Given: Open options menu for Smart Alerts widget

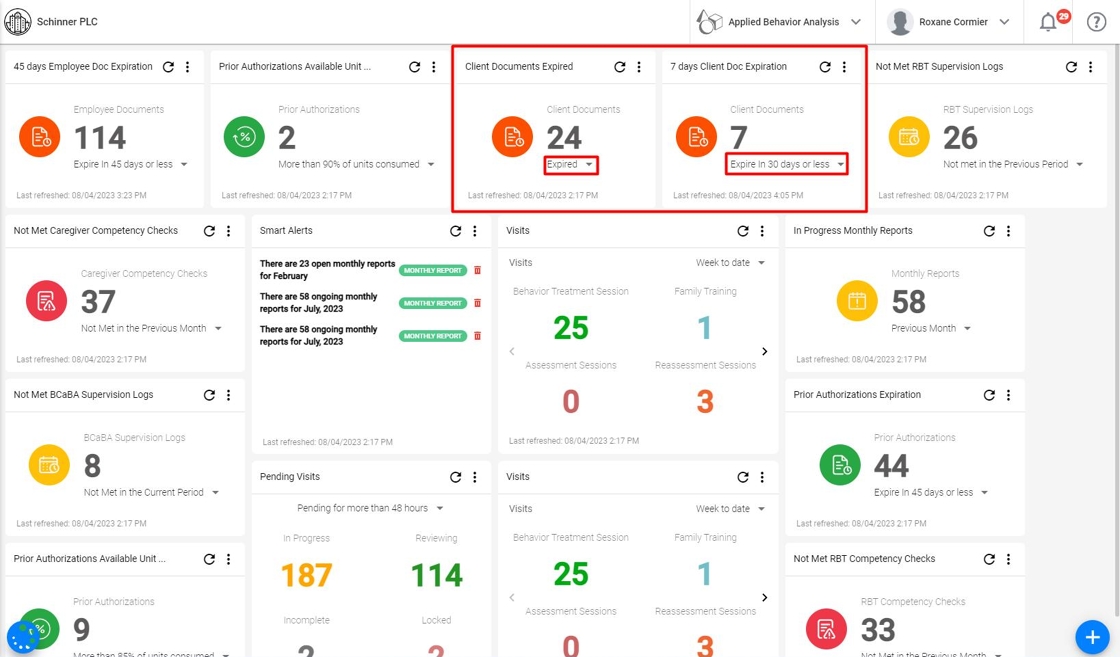Looking at the screenshot, I should 475,231.
